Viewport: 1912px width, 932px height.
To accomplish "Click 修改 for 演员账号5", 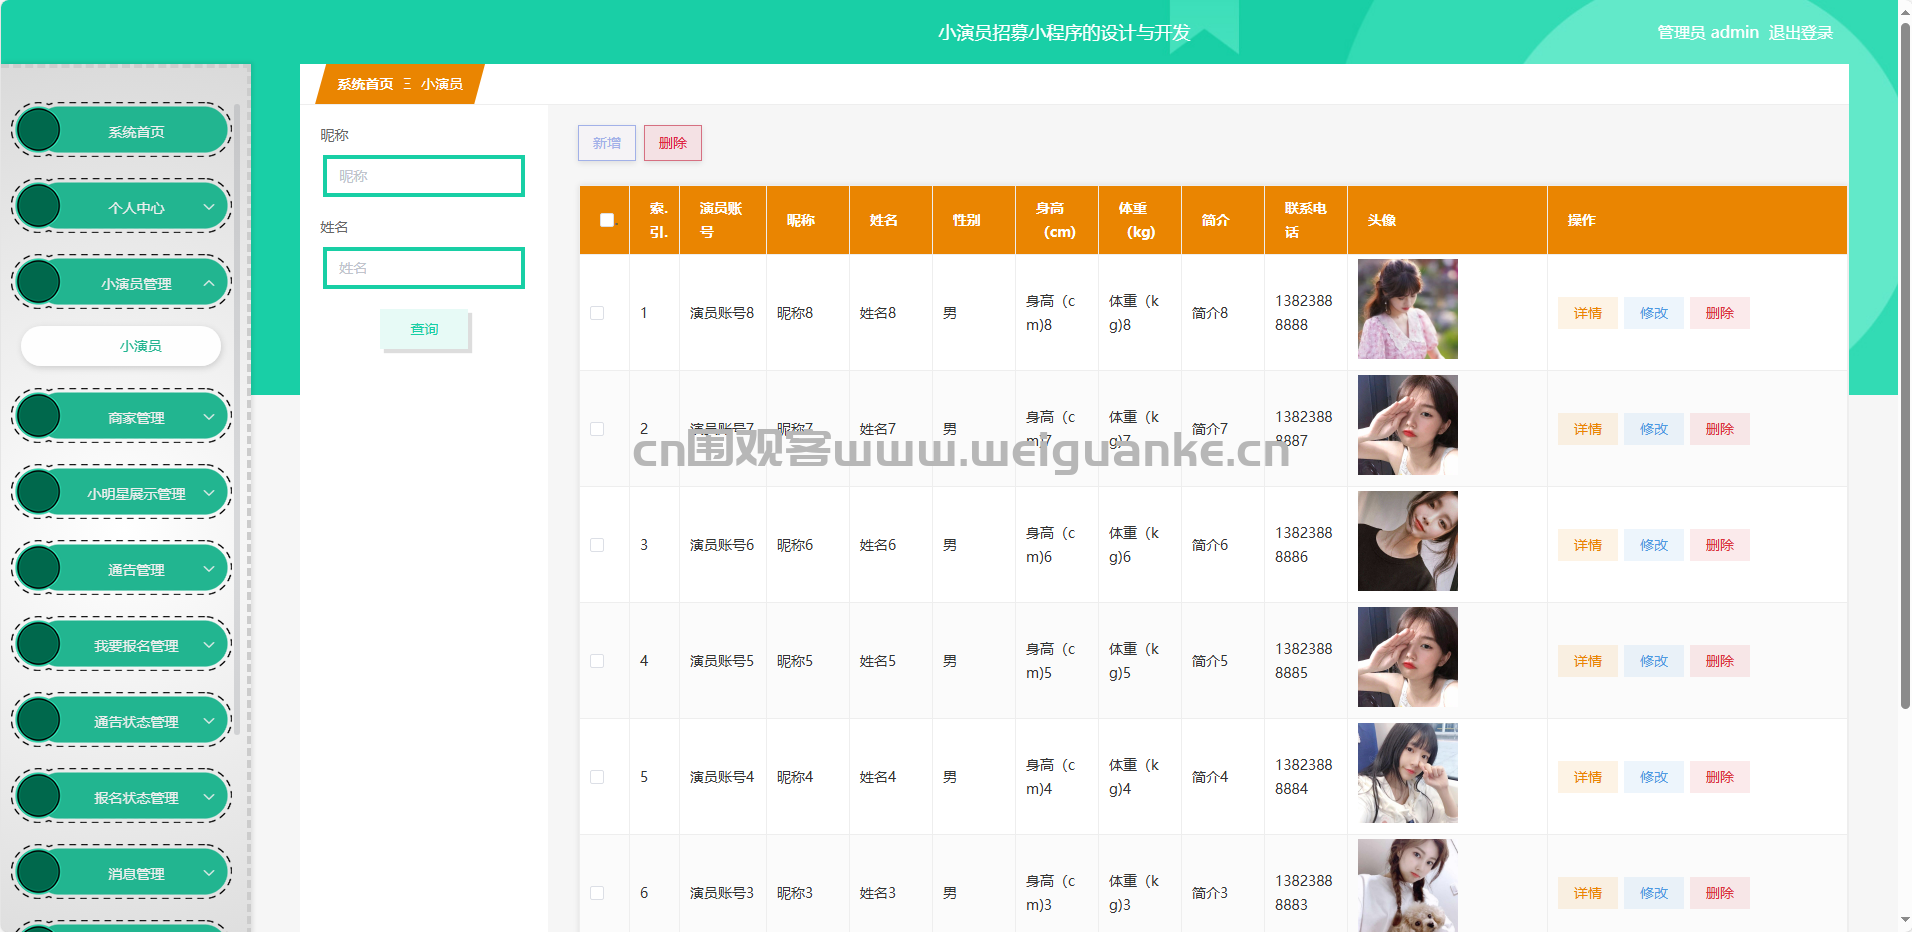I will click(x=1654, y=661).
